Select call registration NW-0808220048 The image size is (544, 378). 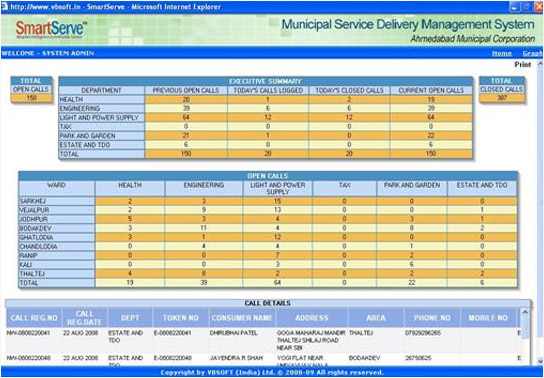28,358
